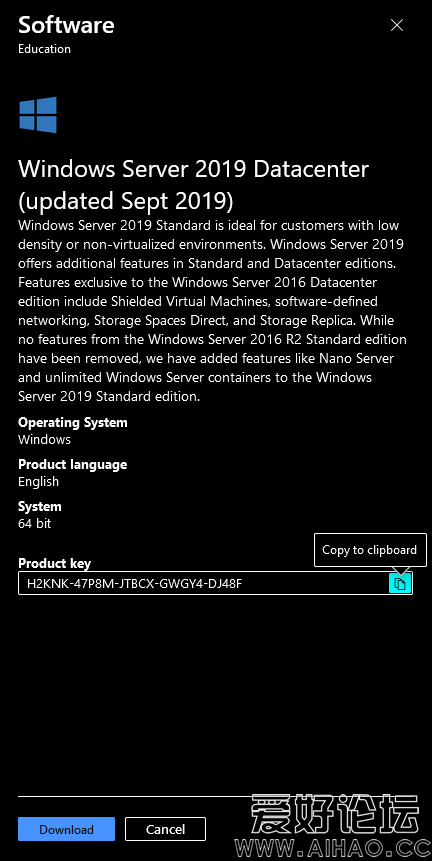Select the product key text field
Image resolution: width=432 pixels, height=861 pixels.
point(215,583)
